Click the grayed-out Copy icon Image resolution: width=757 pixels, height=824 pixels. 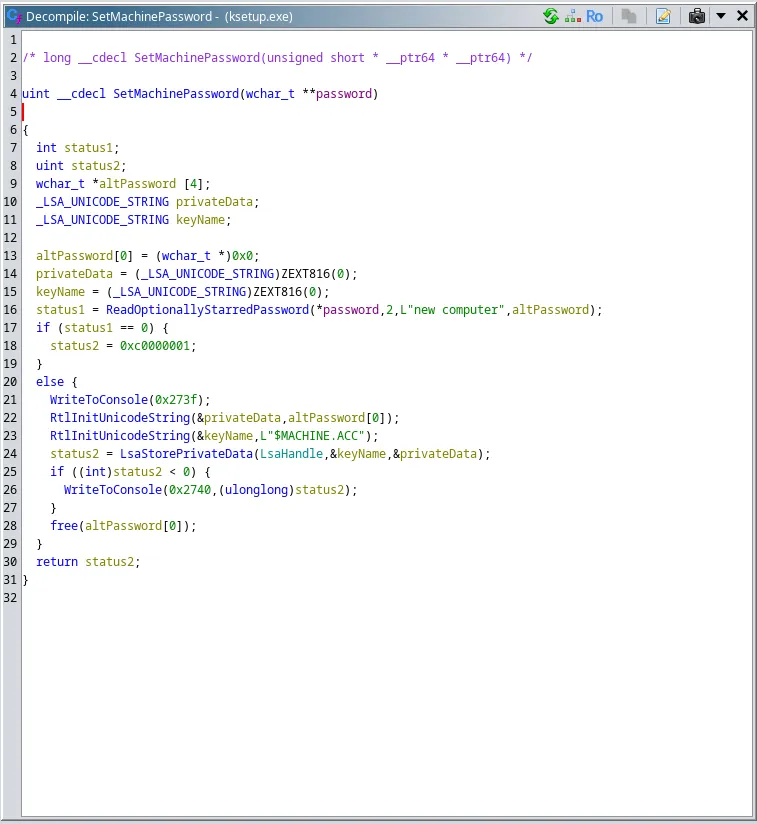tap(628, 16)
